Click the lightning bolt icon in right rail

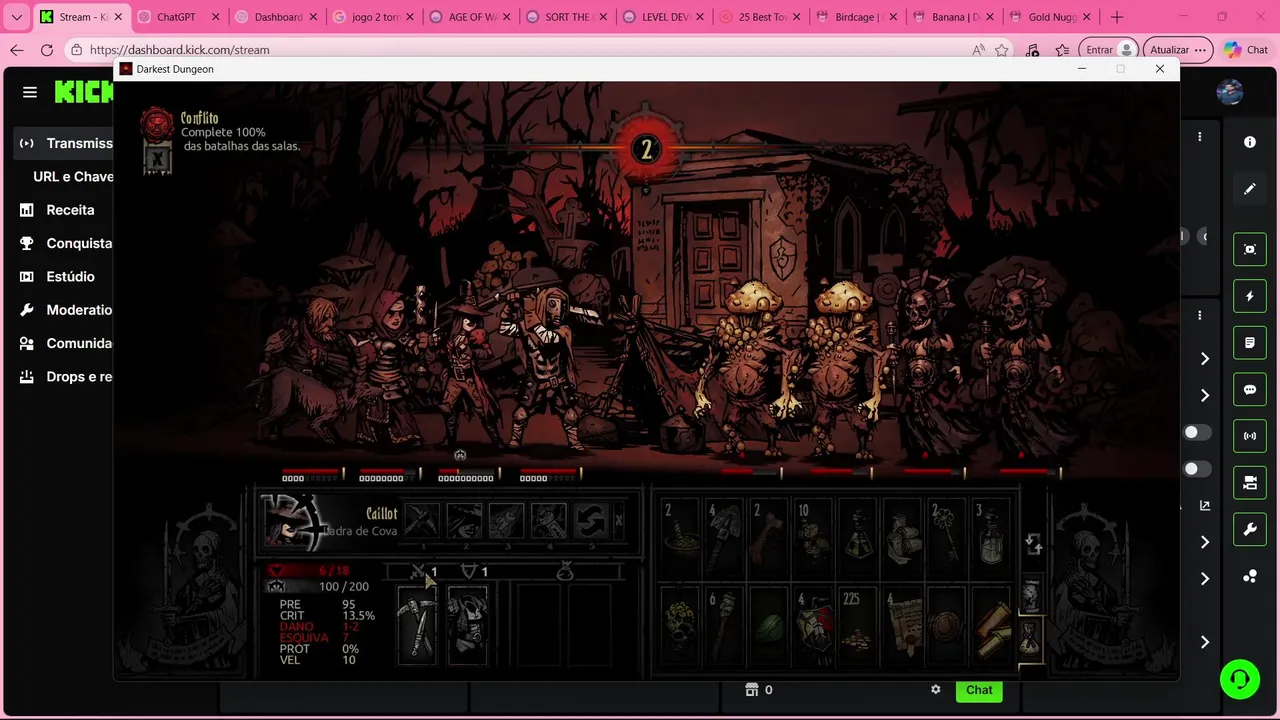click(x=1249, y=296)
